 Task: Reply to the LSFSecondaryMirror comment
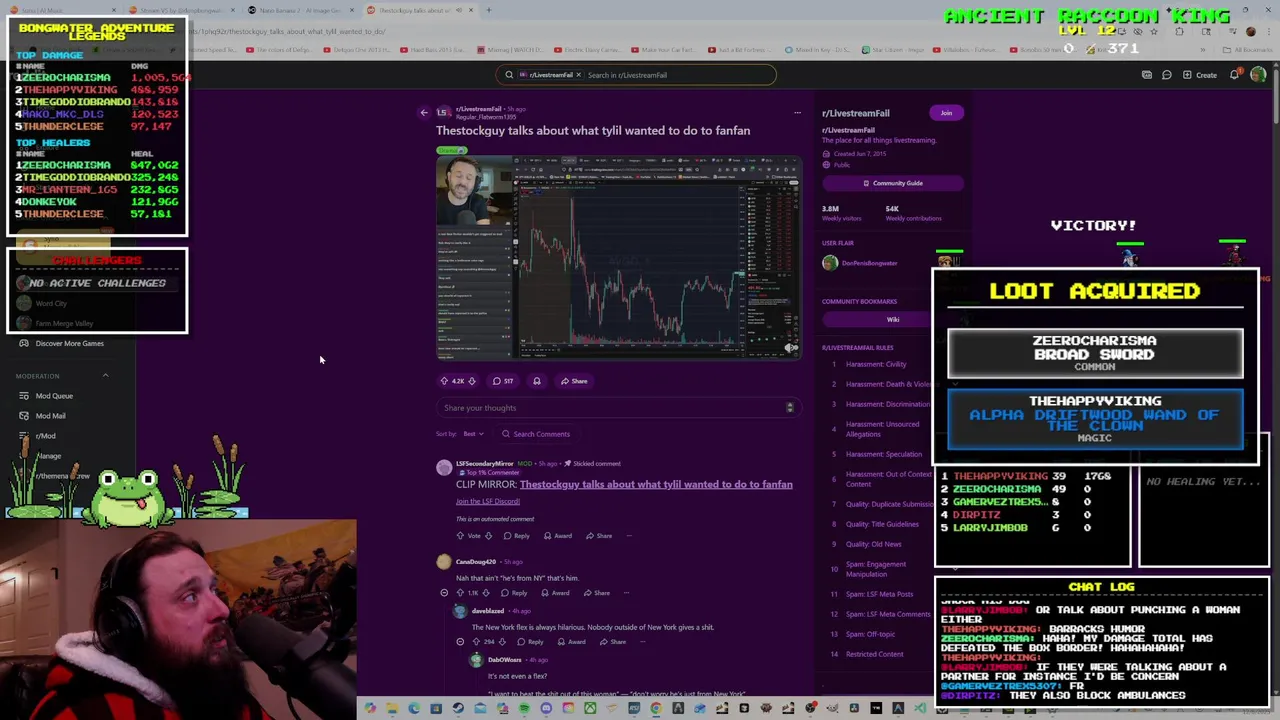coord(516,536)
